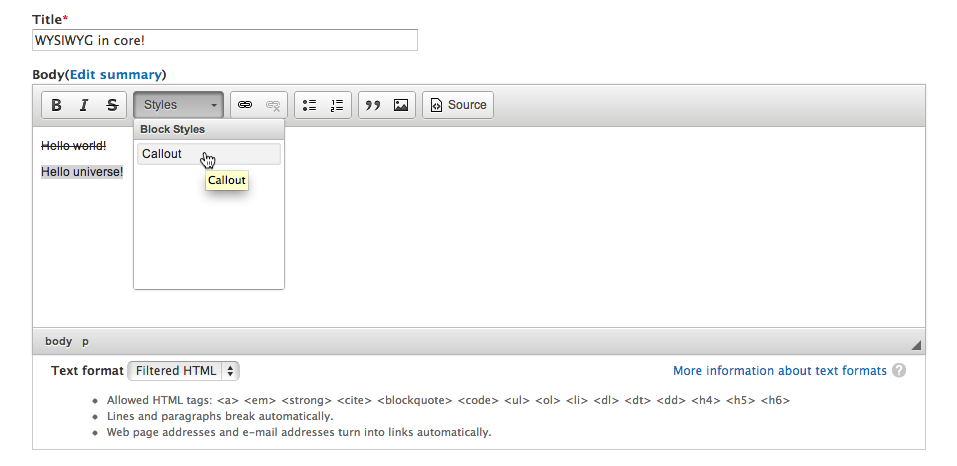
Task: Choose Callout from Block Styles
Action: pos(209,154)
